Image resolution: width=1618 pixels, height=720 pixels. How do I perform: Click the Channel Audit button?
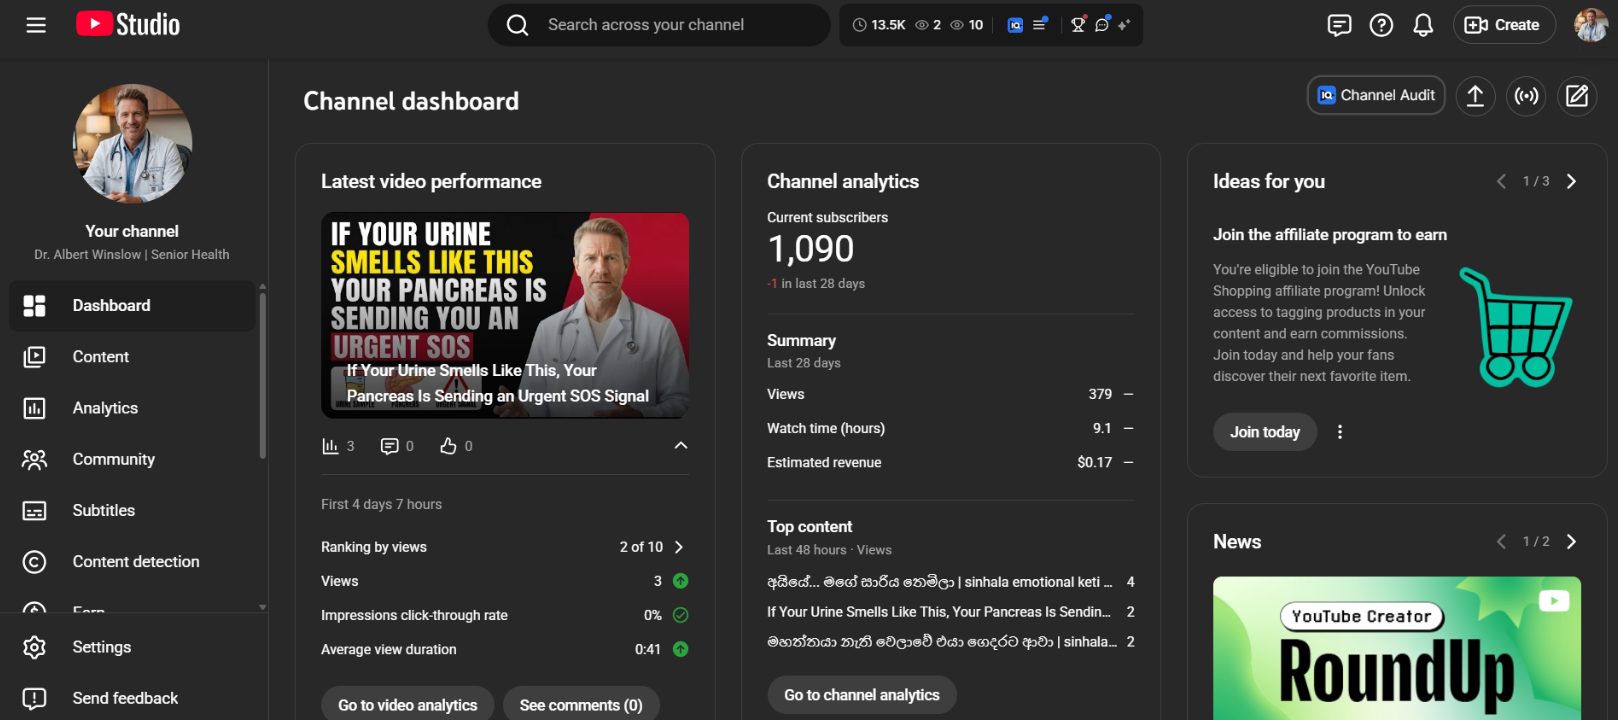pos(1376,95)
